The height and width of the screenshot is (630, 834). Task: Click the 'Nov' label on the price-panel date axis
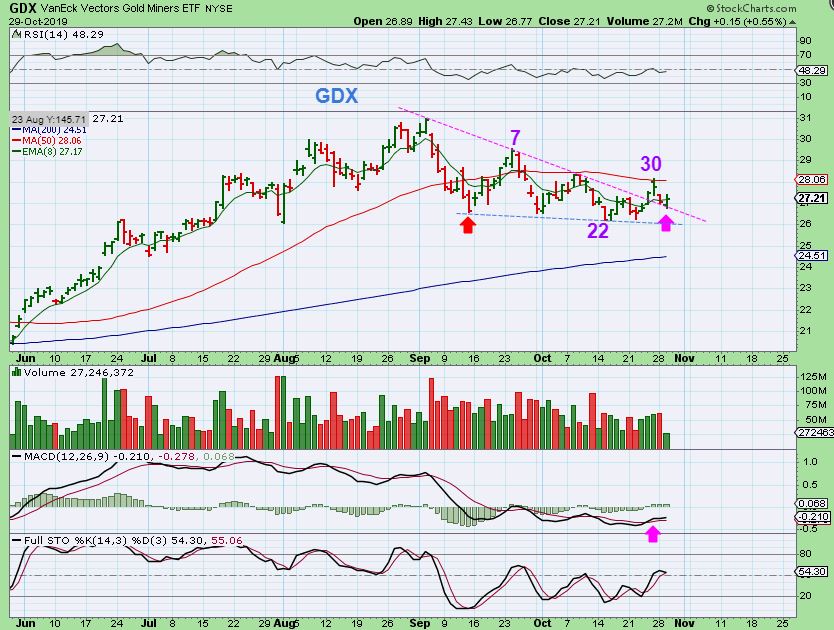[684, 359]
